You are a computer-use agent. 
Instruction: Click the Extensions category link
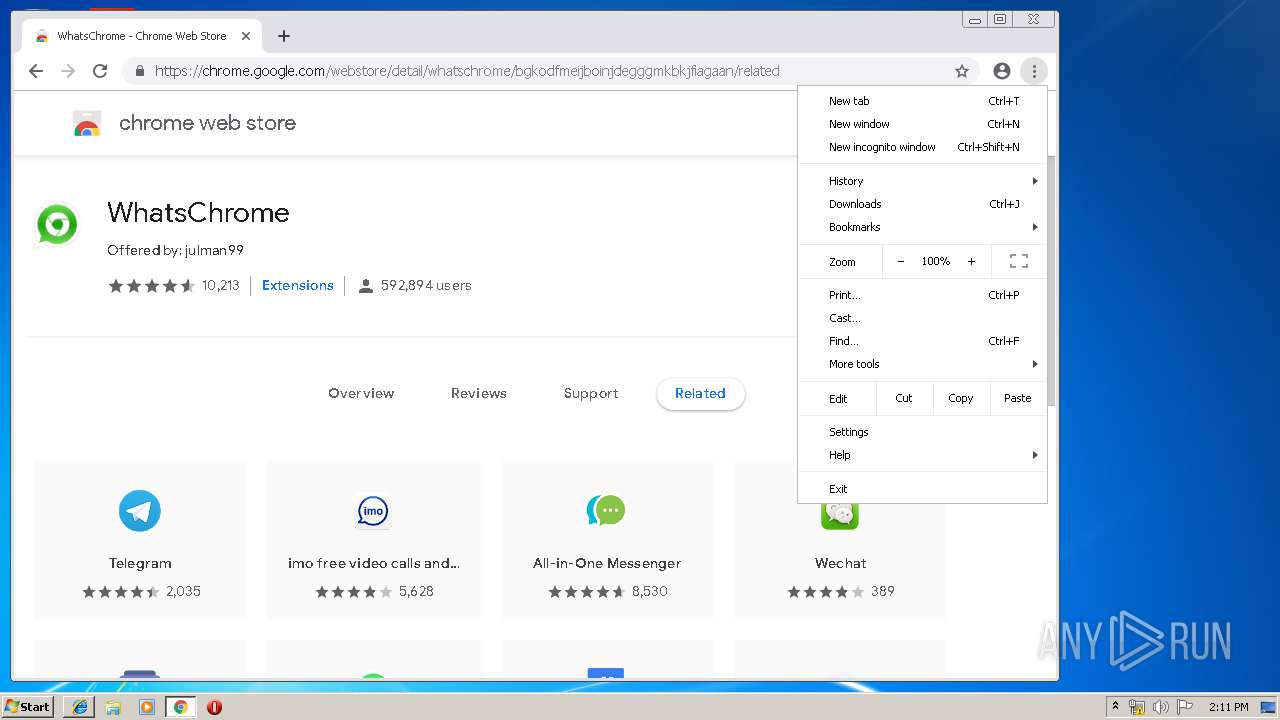coord(298,285)
